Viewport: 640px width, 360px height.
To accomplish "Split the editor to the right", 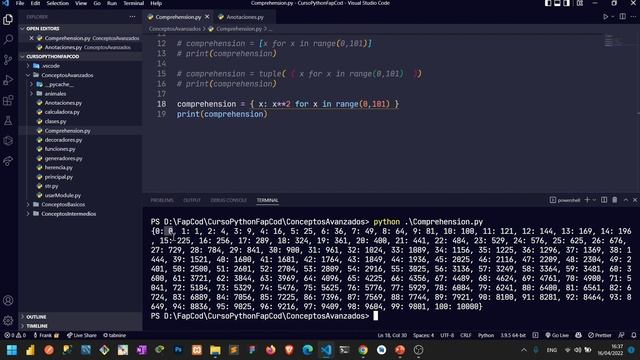I will click(622, 17).
